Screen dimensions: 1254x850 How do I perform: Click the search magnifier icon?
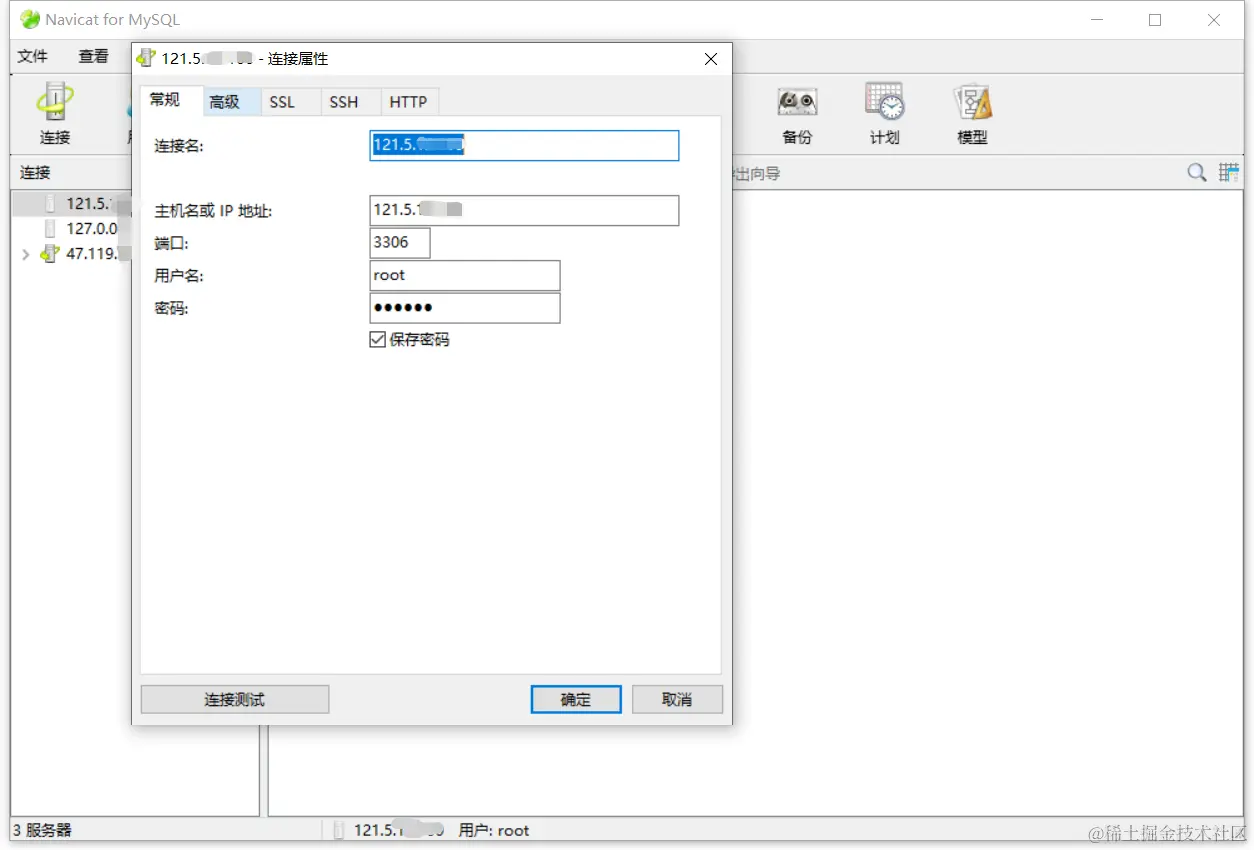[x=1197, y=173]
